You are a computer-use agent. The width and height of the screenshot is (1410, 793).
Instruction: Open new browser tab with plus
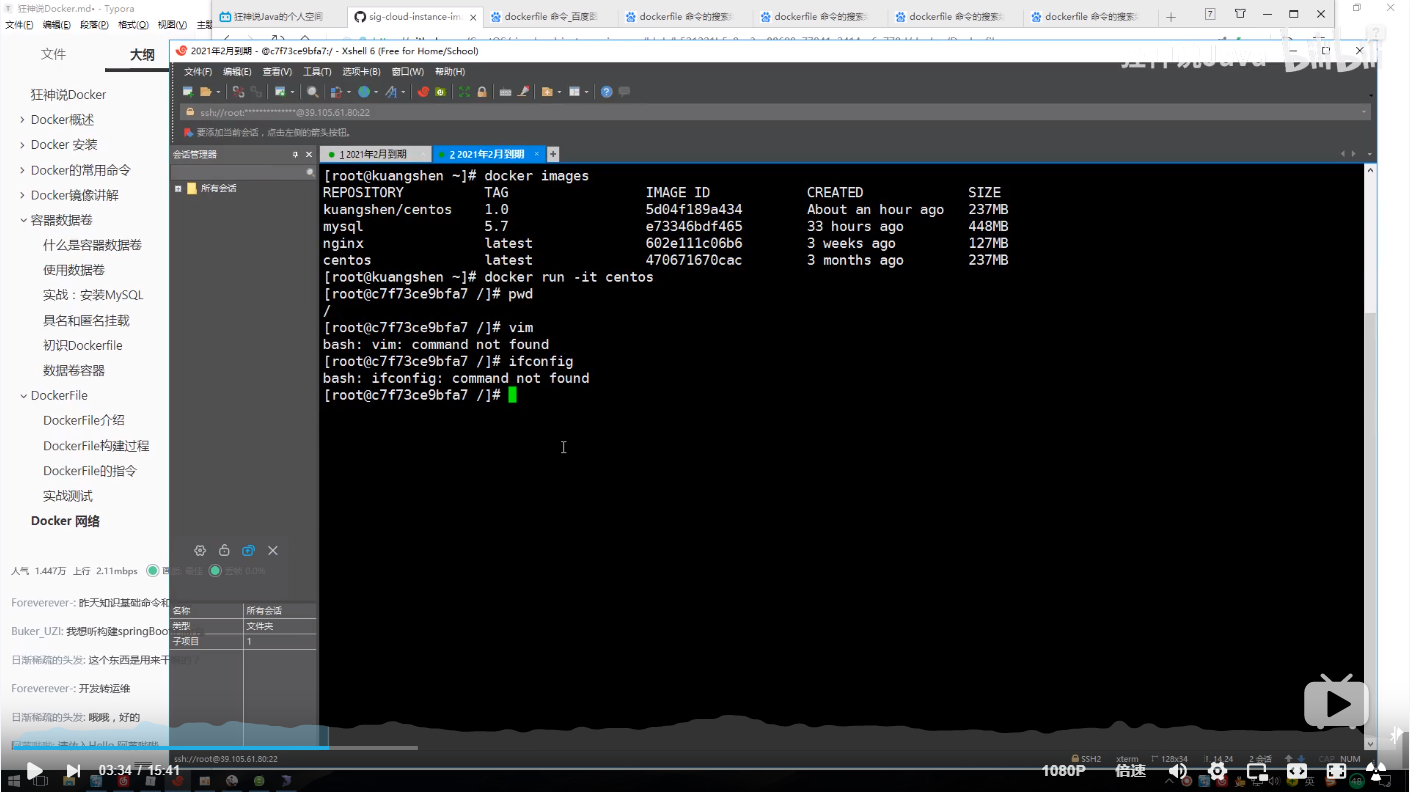click(x=1171, y=17)
